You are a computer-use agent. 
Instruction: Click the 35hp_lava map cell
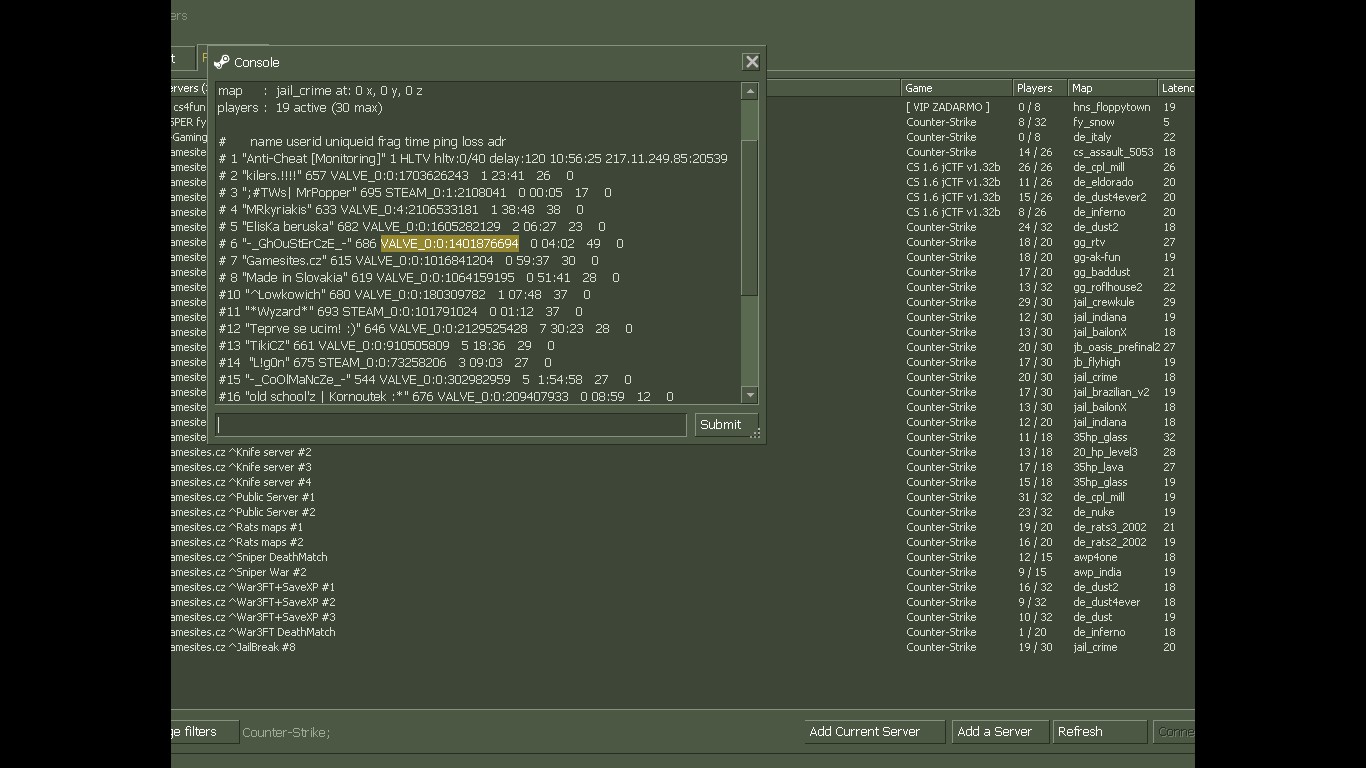click(x=1098, y=467)
